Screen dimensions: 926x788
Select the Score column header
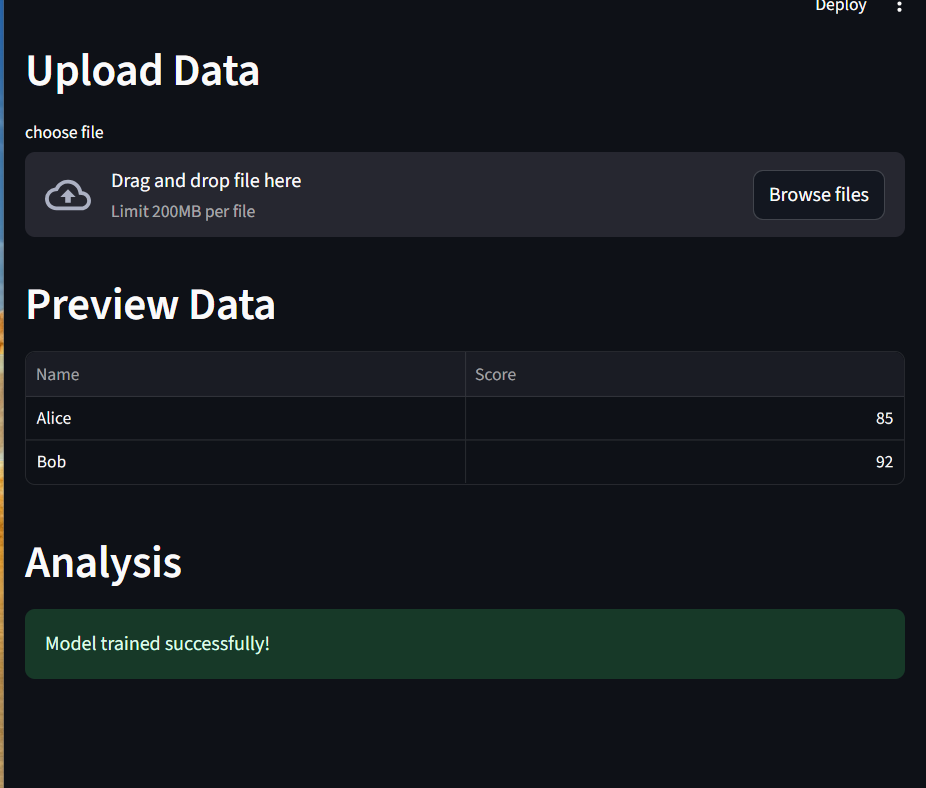pos(684,374)
